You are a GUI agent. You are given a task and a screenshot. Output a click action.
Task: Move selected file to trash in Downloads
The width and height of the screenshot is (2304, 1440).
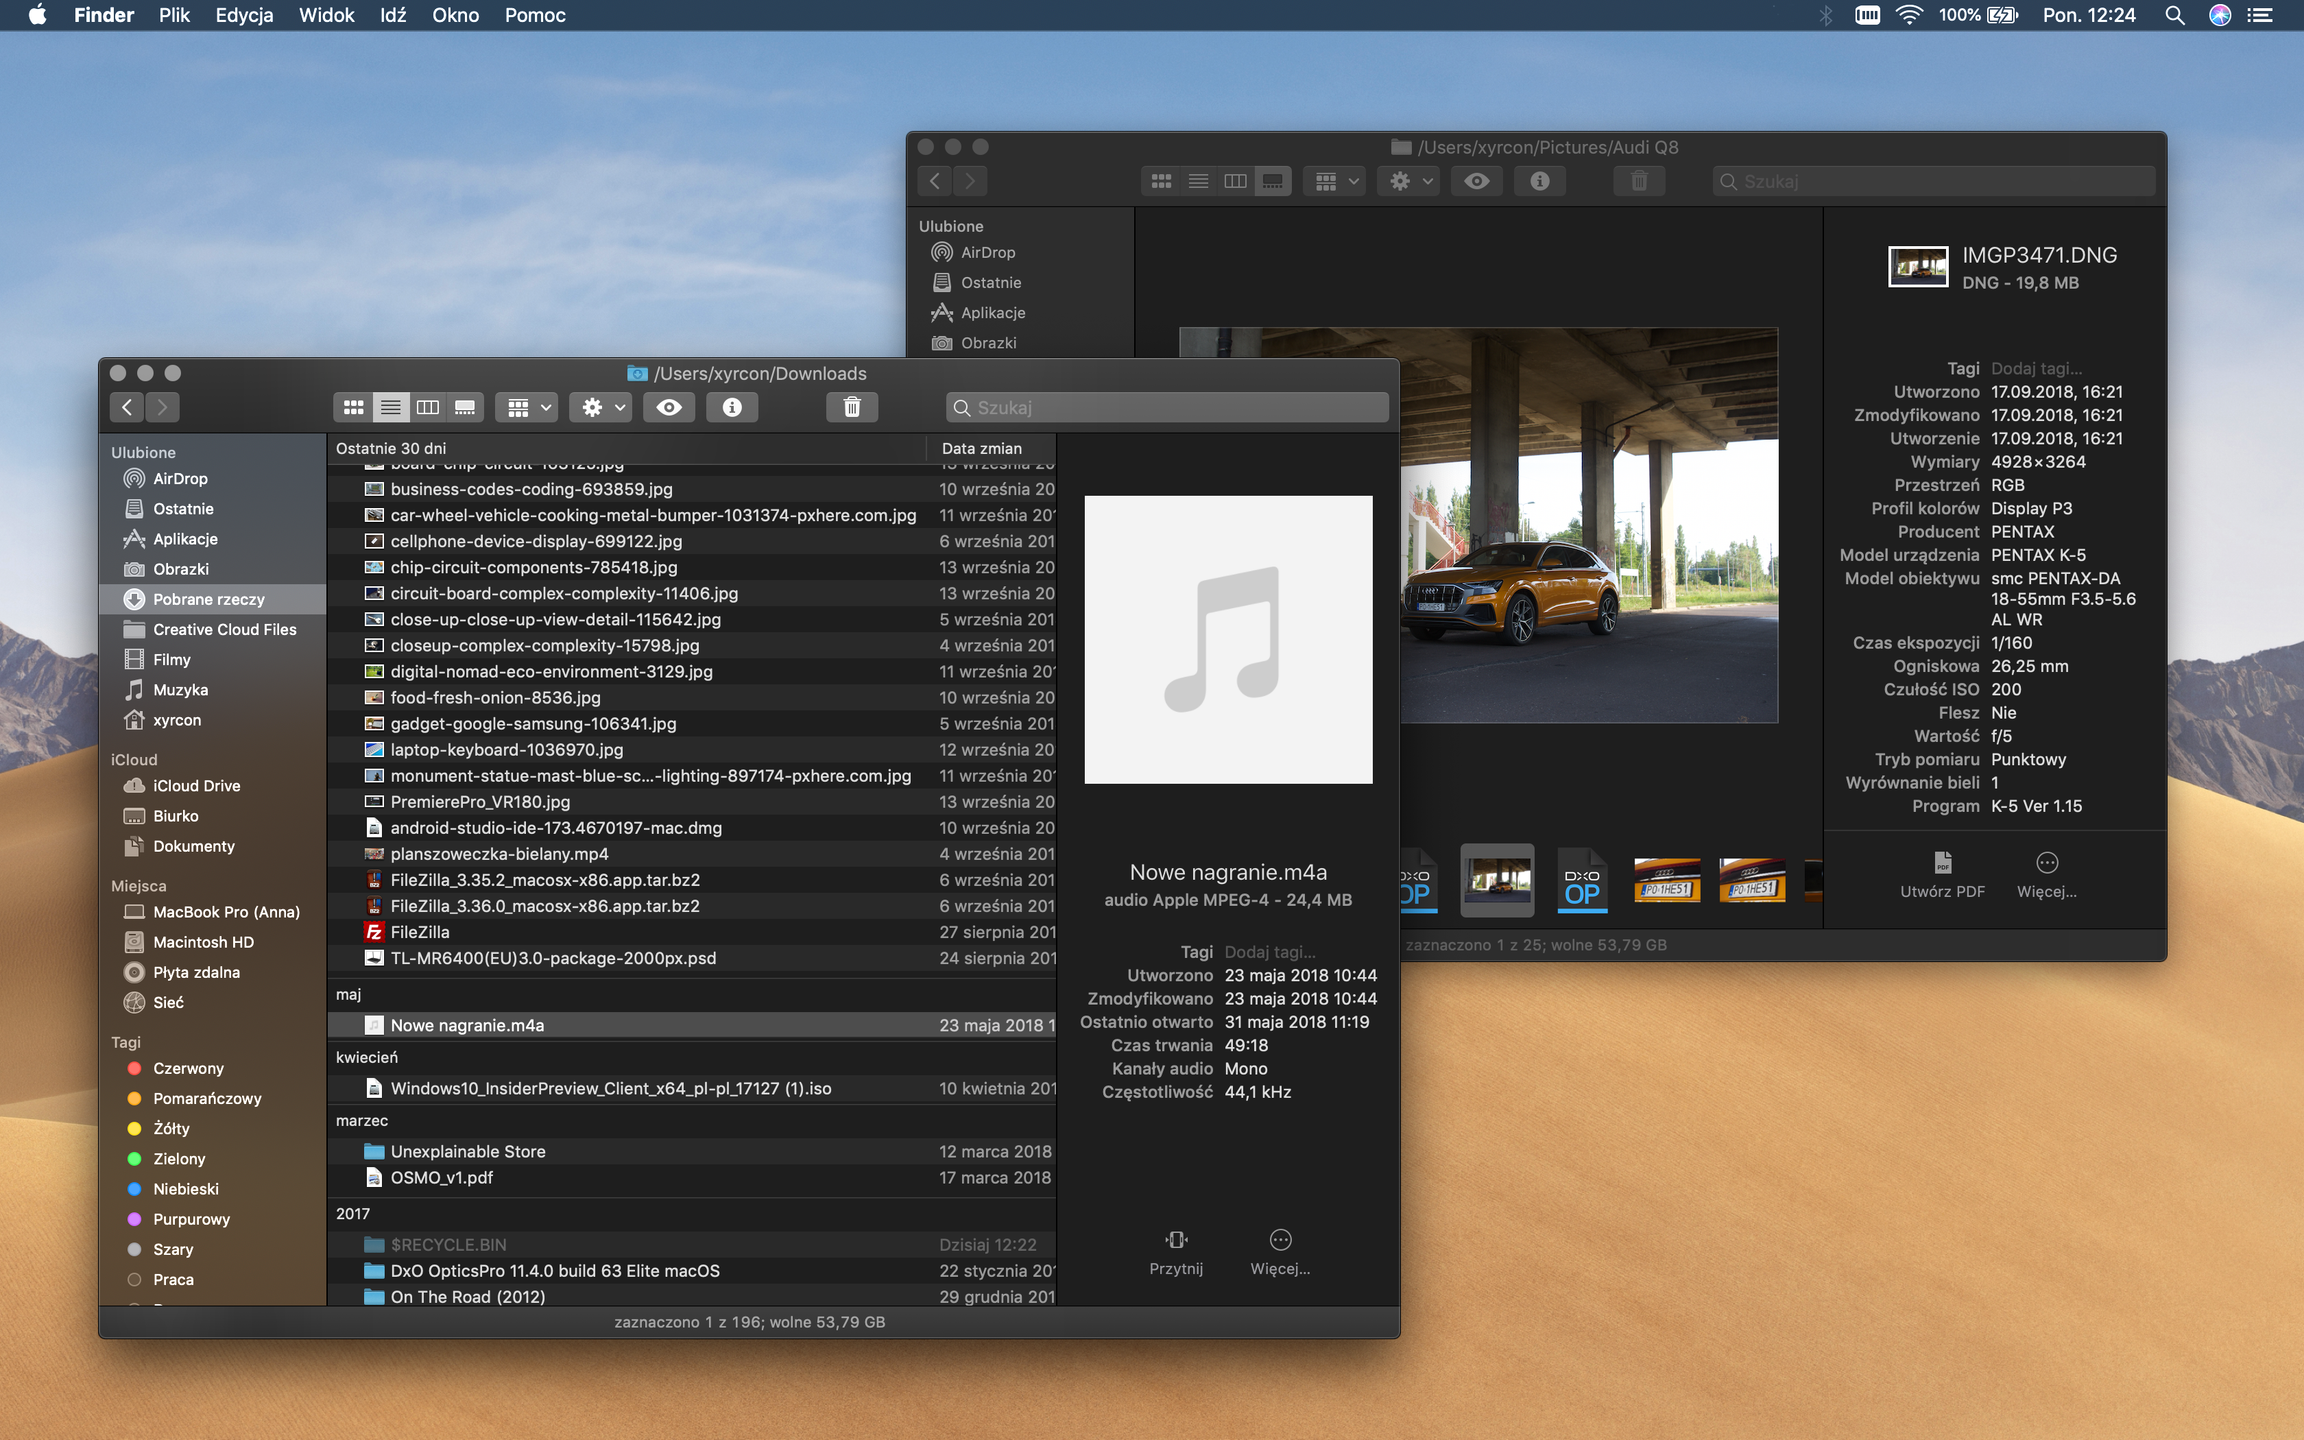(x=852, y=407)
